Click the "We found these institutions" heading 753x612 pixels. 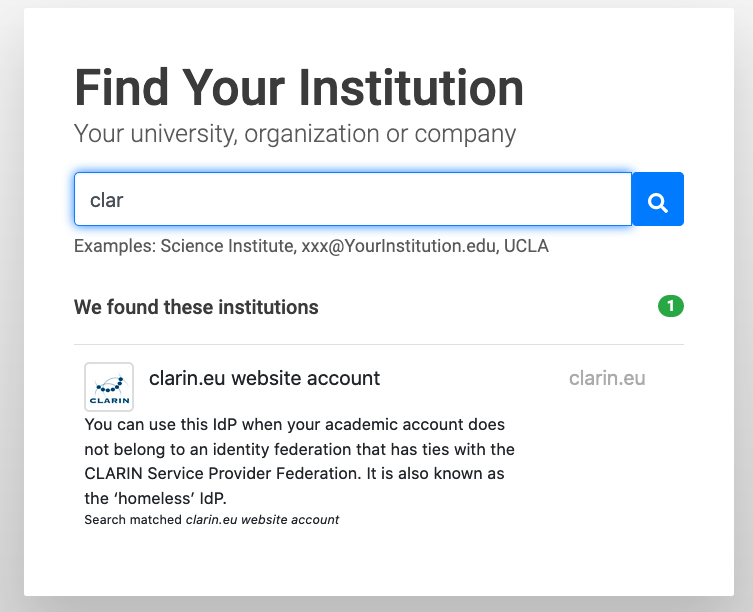[x=196, y=307]
